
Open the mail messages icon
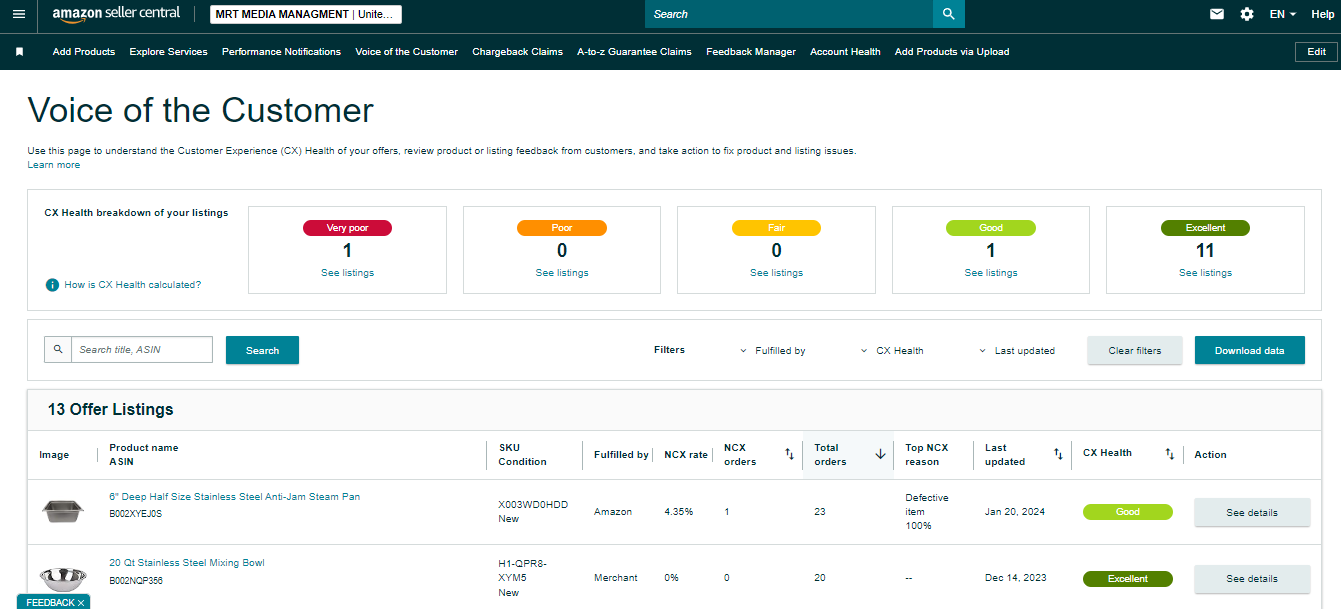click(x=1217, y=14)
